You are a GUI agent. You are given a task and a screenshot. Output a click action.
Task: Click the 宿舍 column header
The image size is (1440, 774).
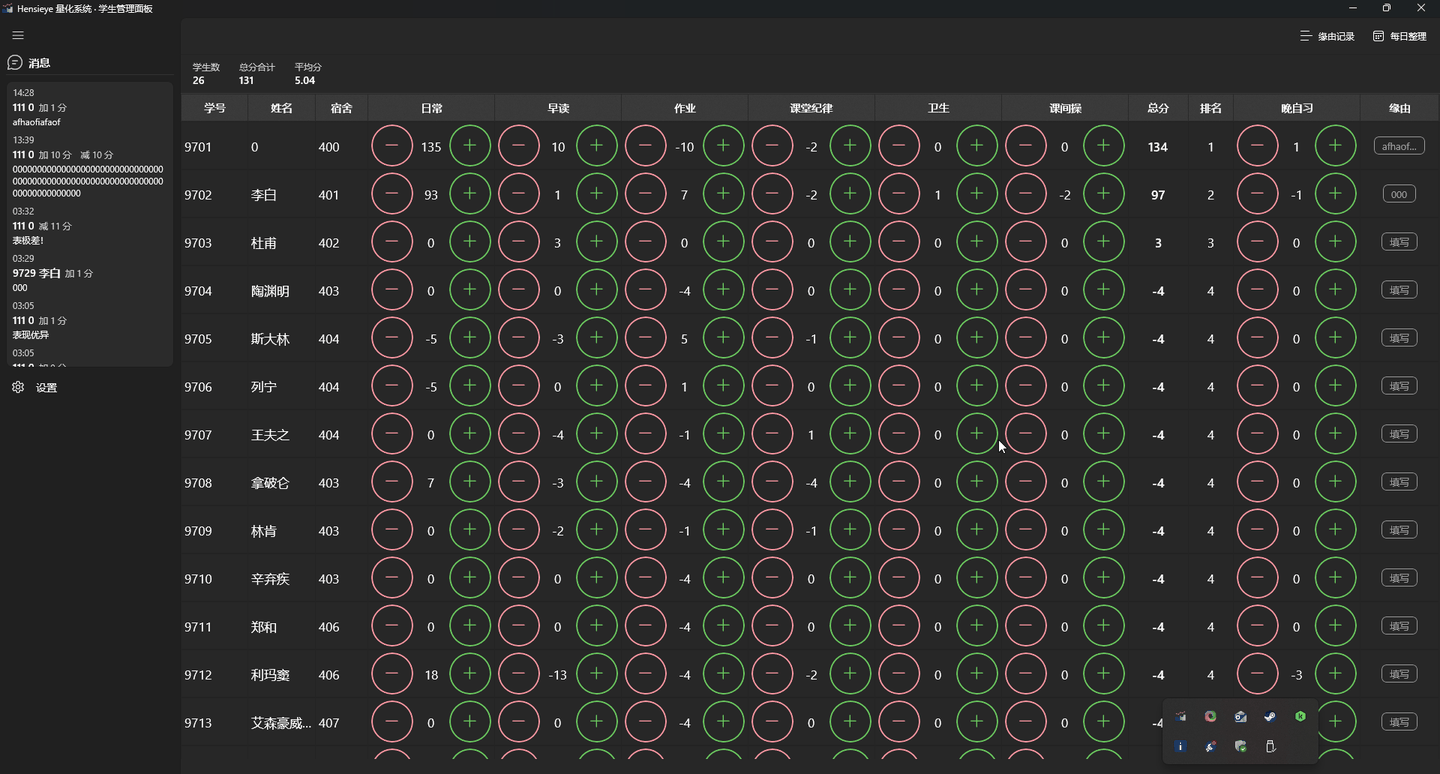pos(341,108)
